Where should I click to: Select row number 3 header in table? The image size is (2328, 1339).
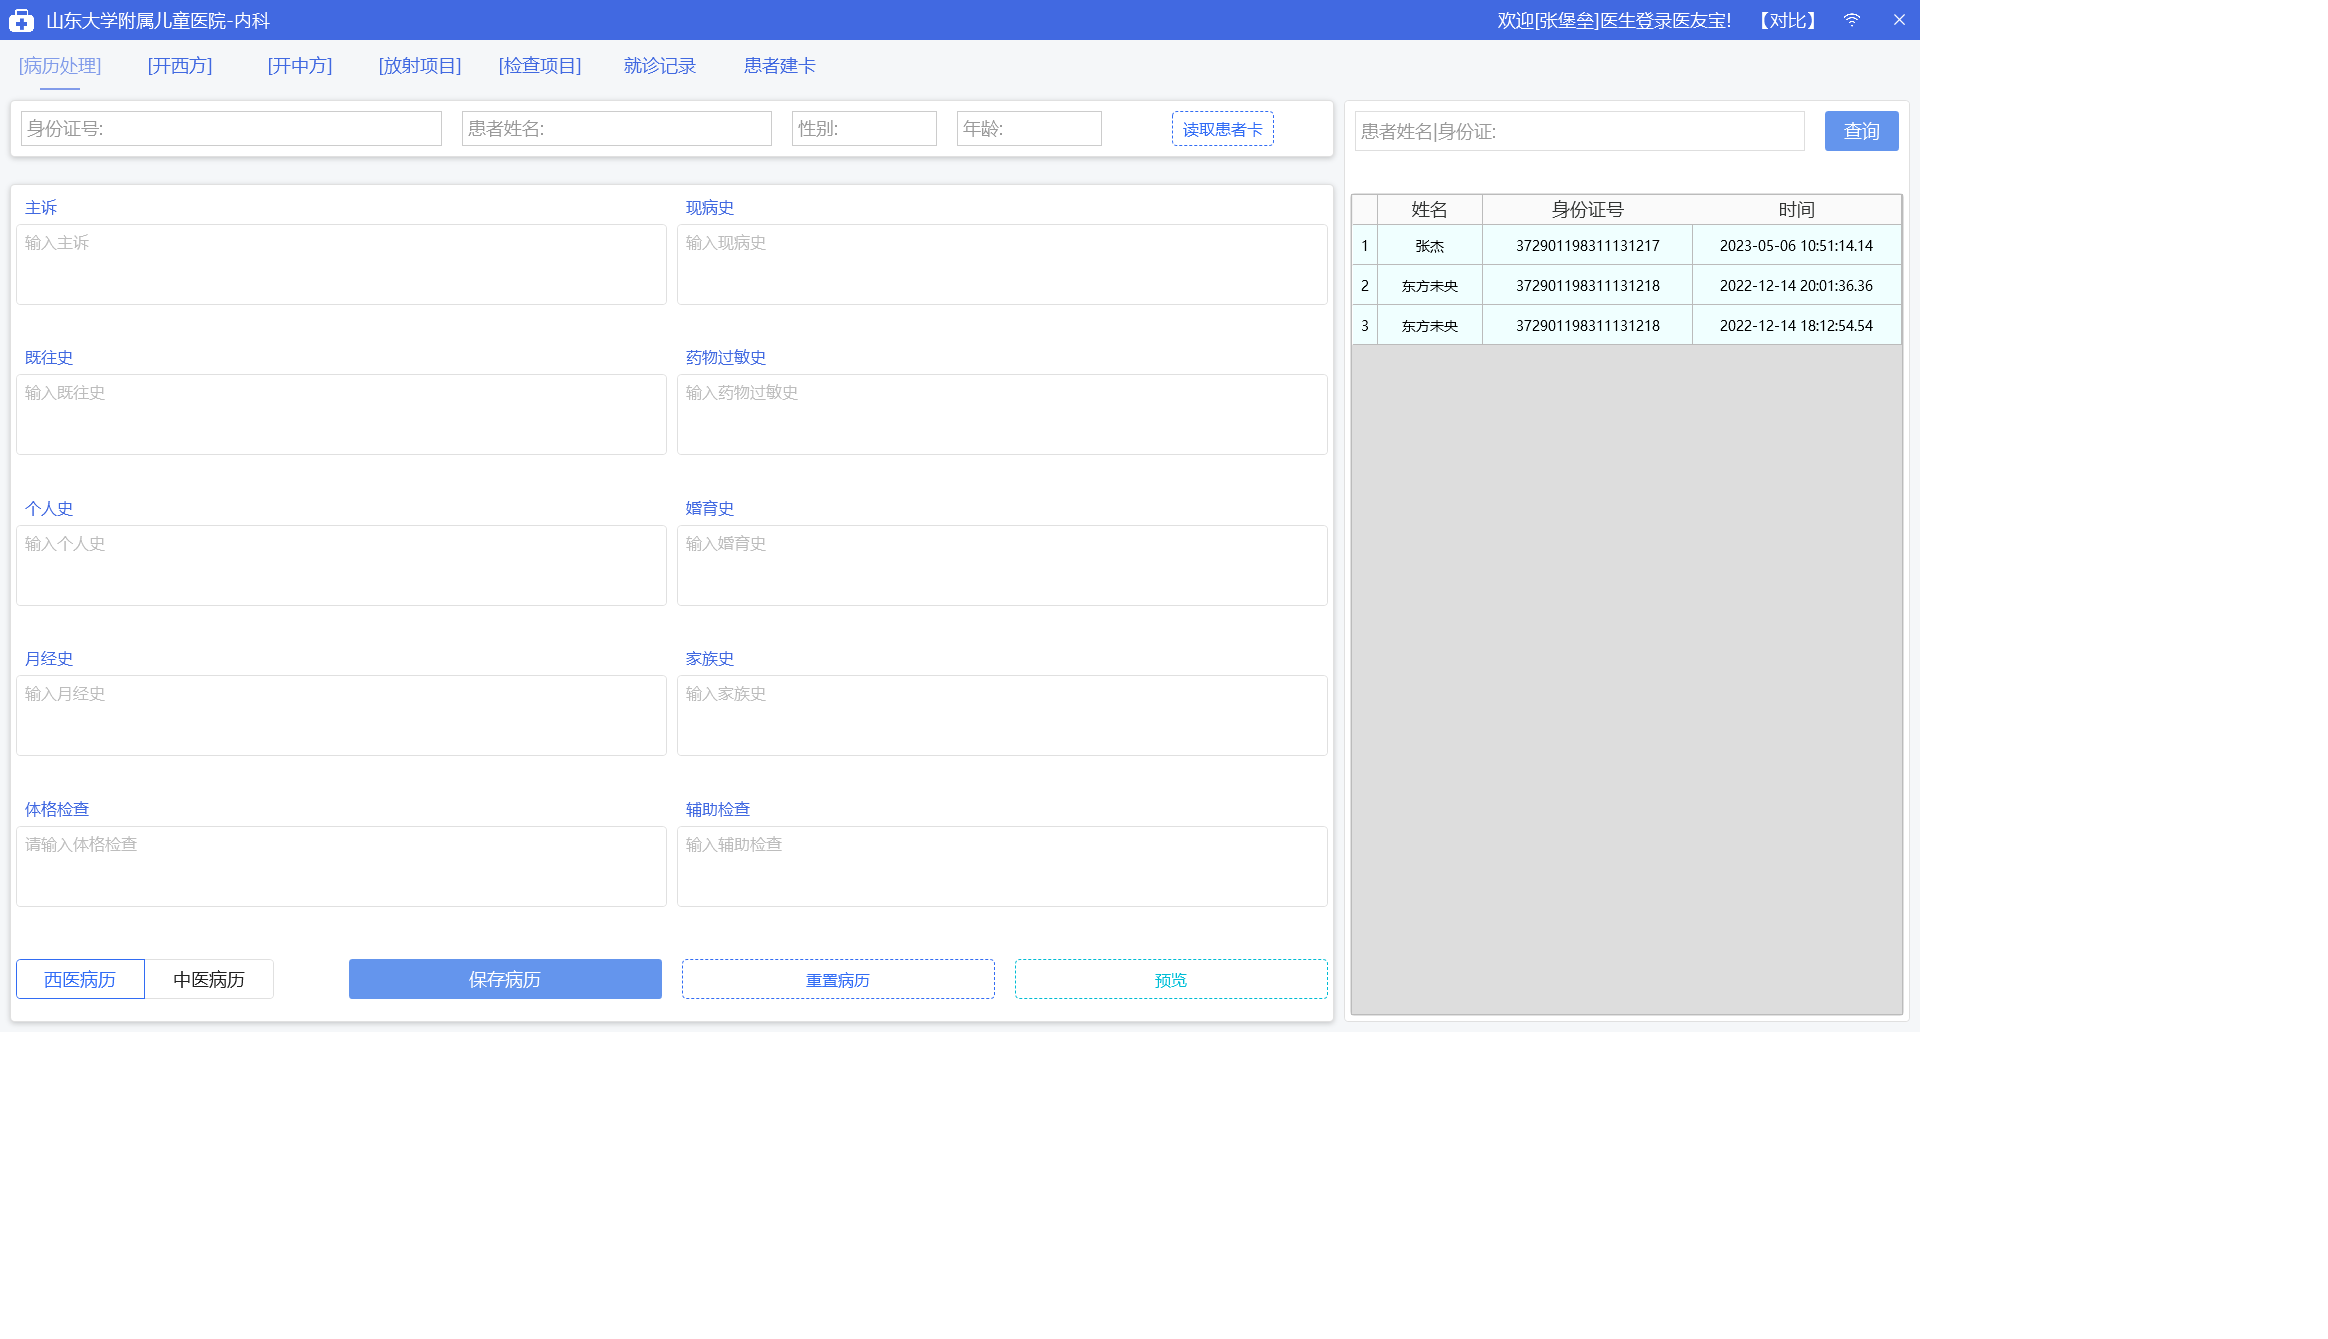[1365, 326]
